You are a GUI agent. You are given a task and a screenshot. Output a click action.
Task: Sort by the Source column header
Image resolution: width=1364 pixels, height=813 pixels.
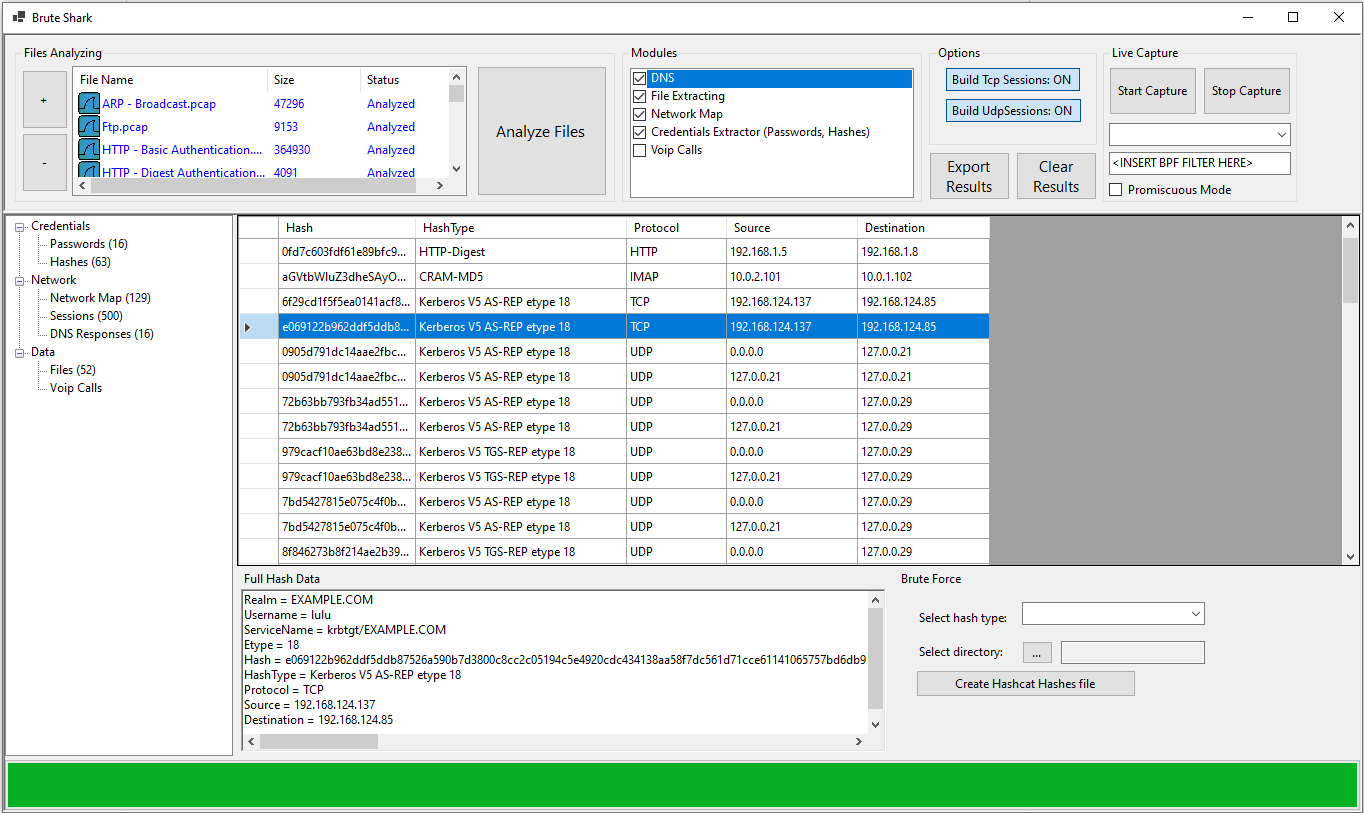(791, 228)
